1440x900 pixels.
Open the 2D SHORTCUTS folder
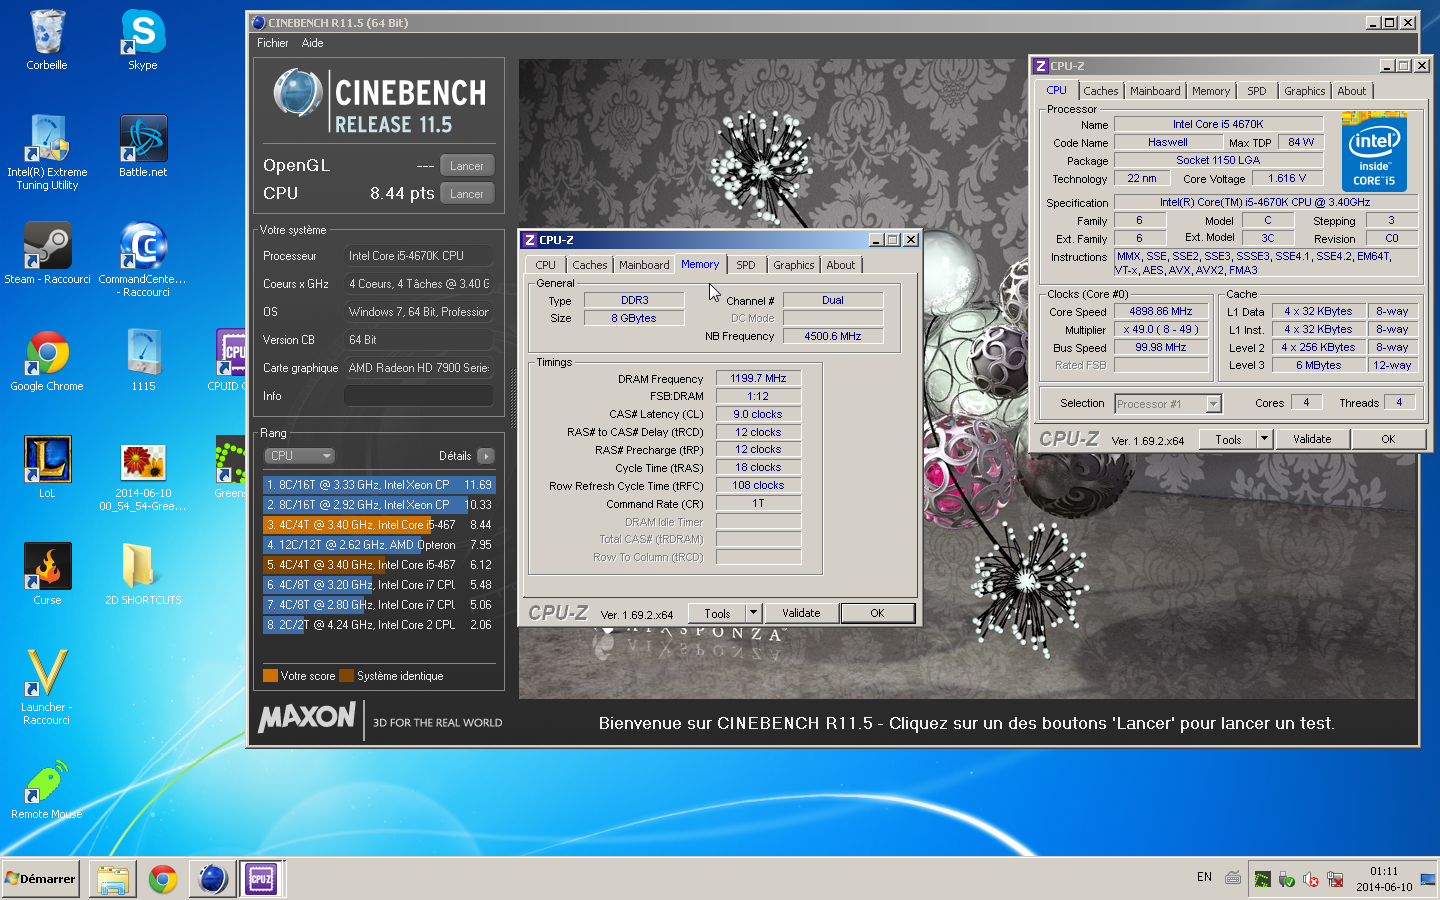[x=143, y=574]
